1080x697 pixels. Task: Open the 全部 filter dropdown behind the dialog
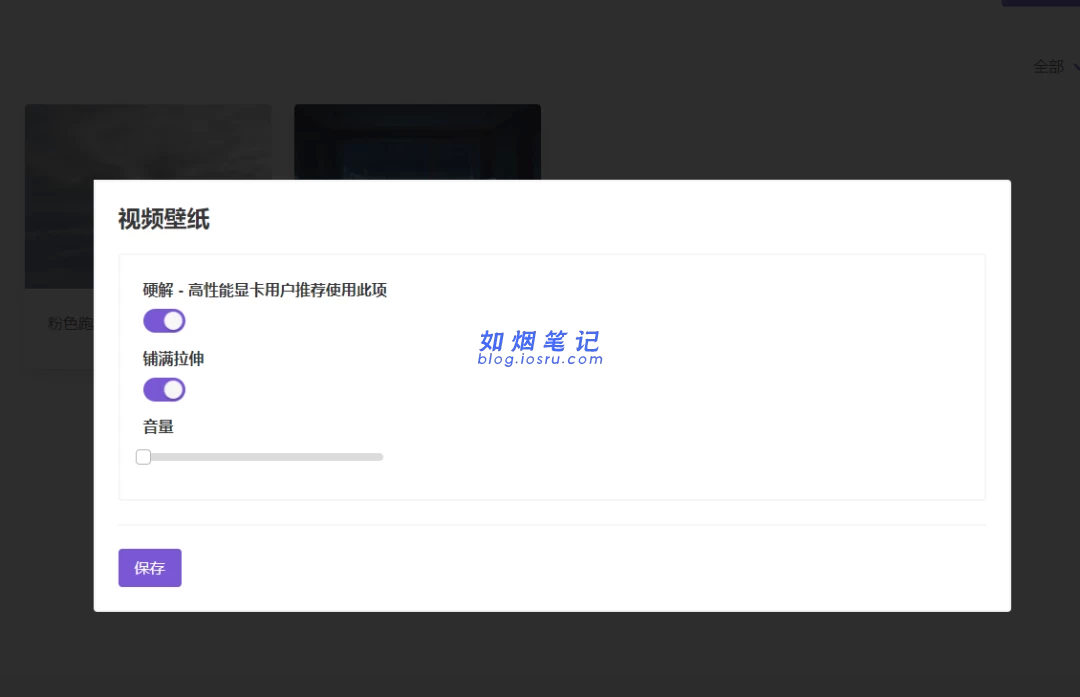tap(1056, 67)
